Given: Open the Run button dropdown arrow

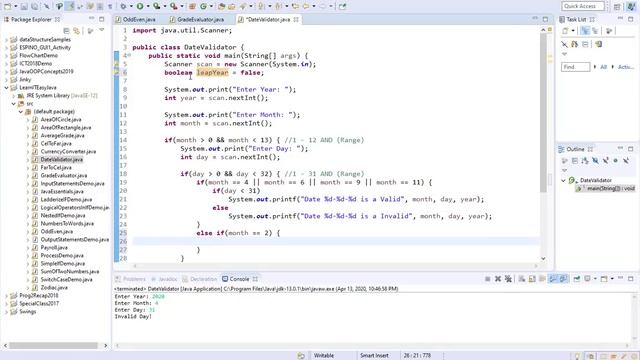Looking at the screenshot, I should coord(147,7).
